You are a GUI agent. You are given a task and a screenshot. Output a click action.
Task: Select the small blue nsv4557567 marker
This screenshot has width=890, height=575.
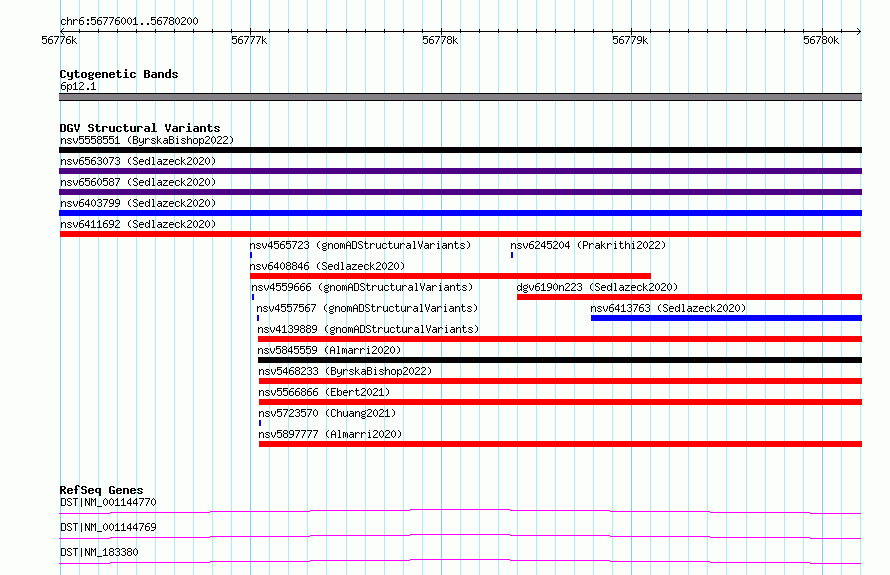click(258, 318)
